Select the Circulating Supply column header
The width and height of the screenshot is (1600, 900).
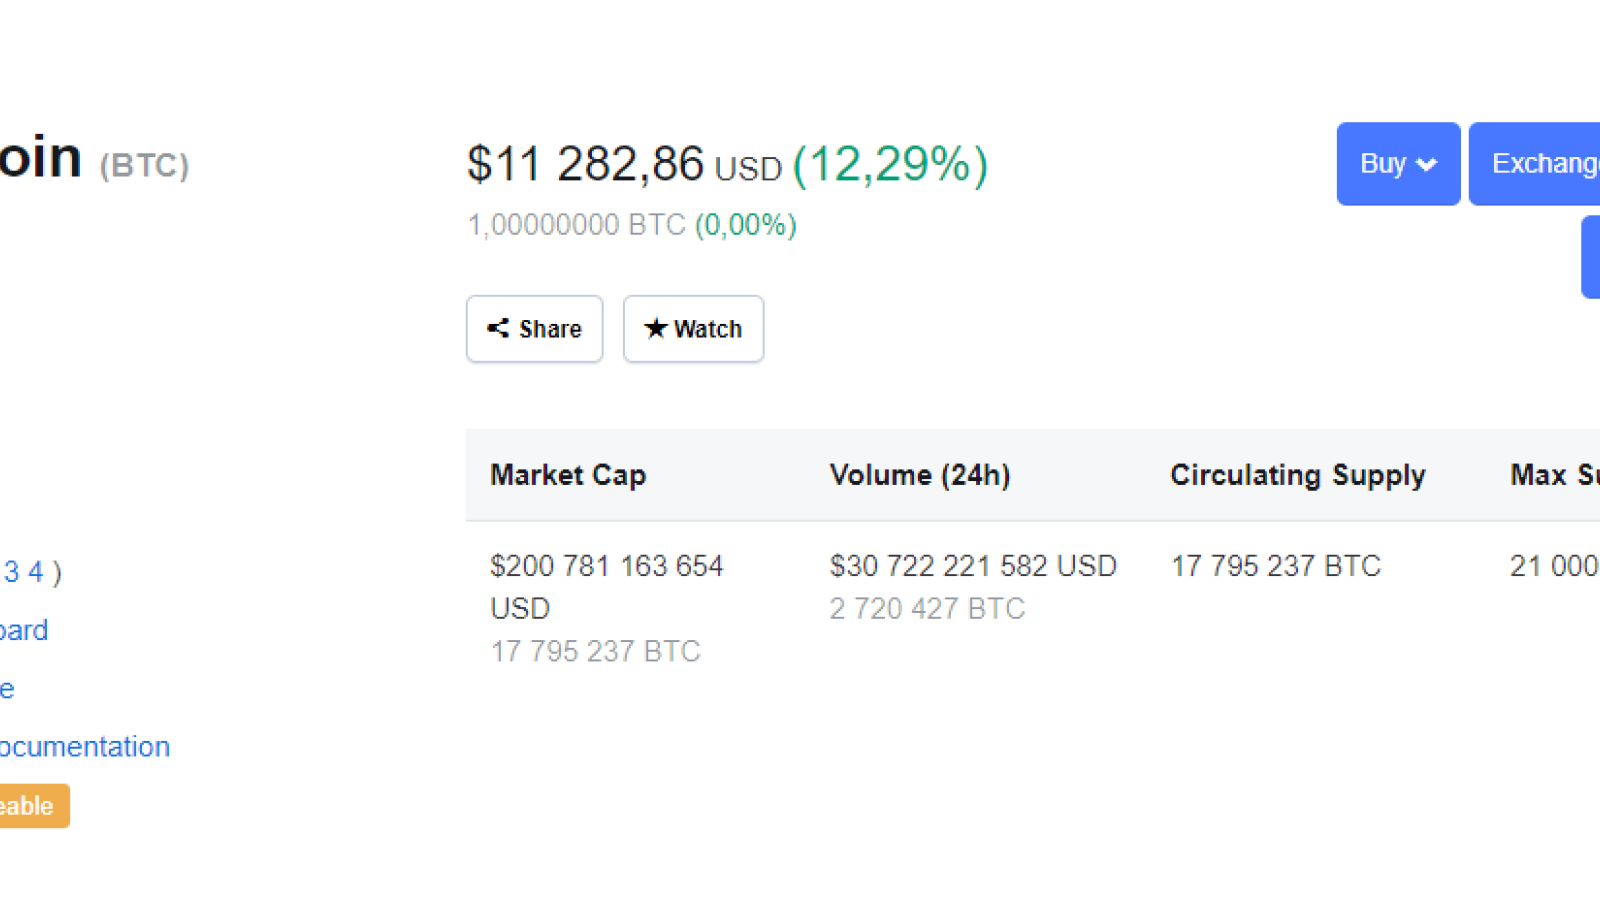point(1298,475)
